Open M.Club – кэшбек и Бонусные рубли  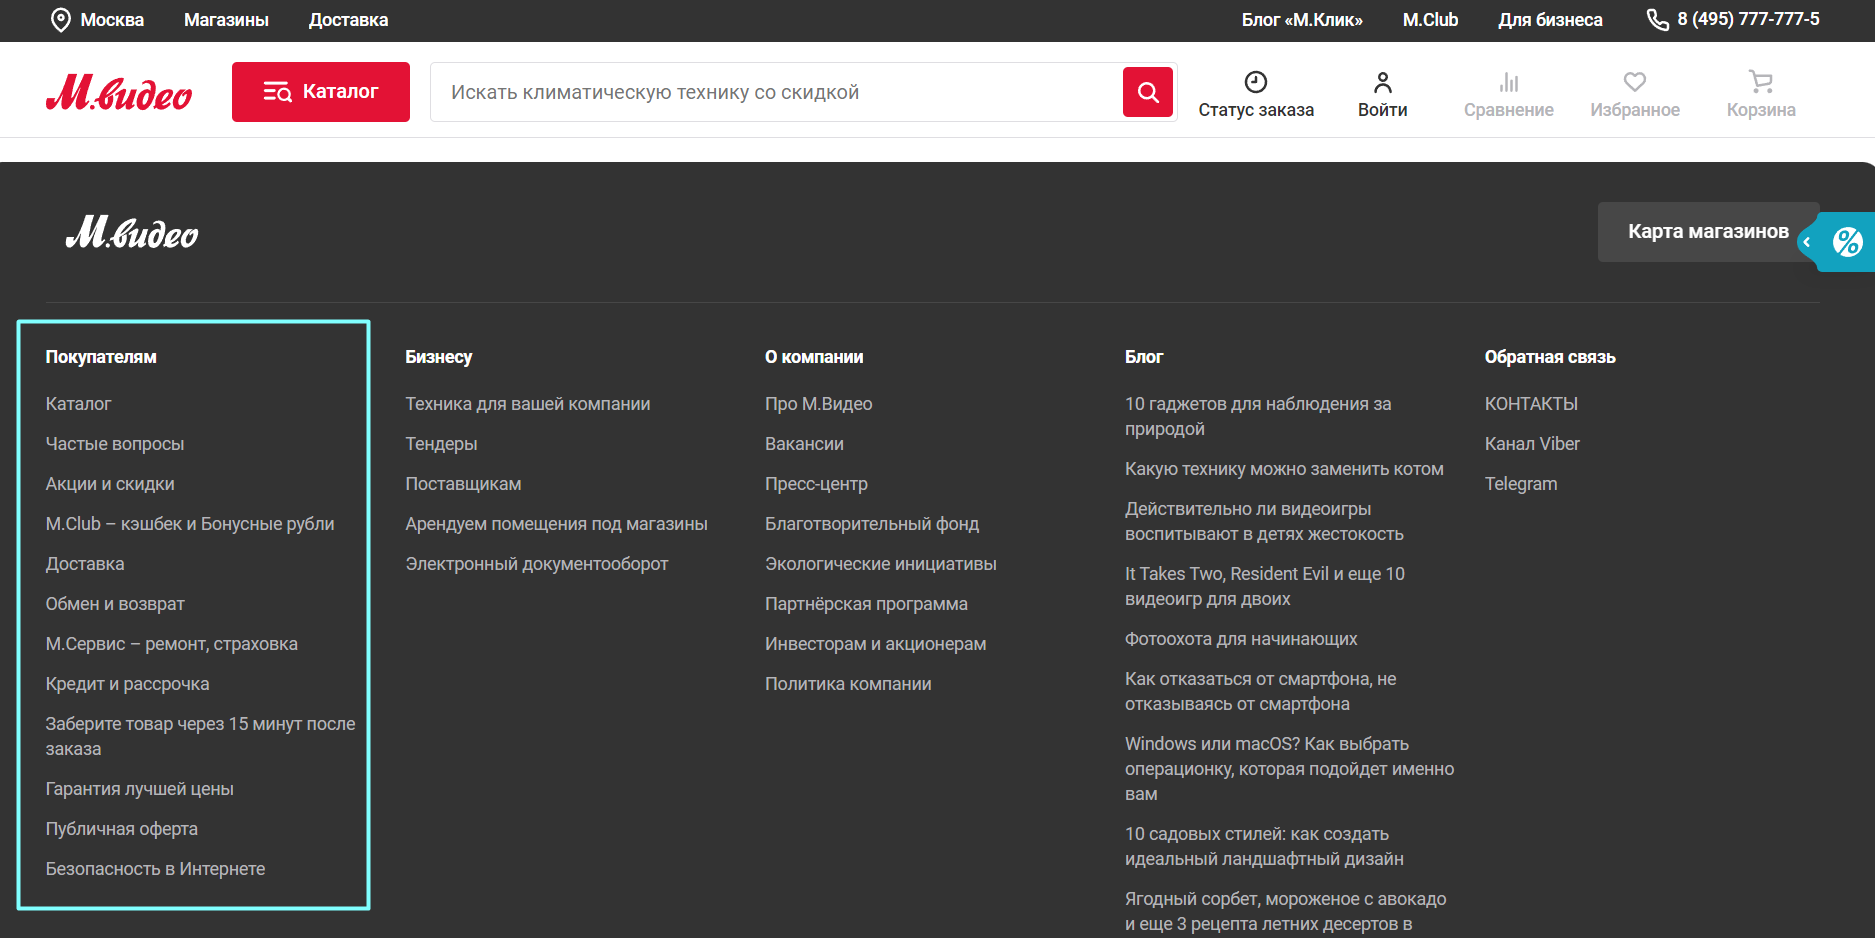[190, 524]
